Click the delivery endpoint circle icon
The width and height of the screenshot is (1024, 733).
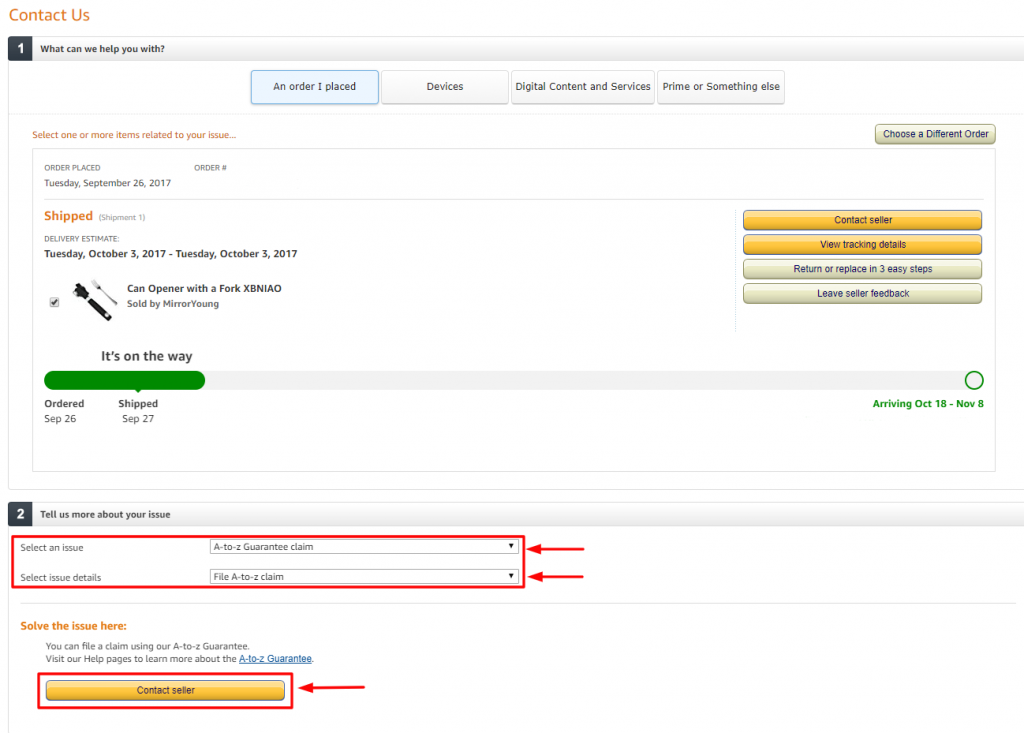[974, 380]
